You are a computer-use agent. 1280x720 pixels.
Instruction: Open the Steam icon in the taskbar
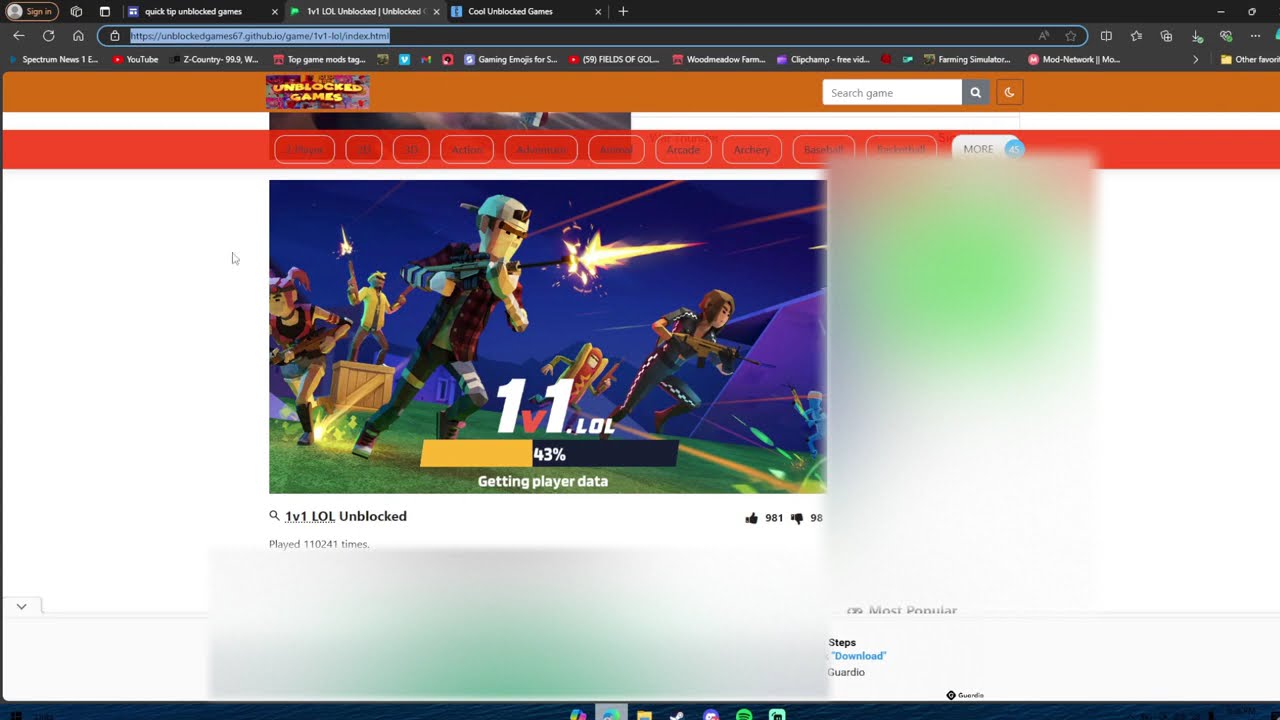coord(677,715)
